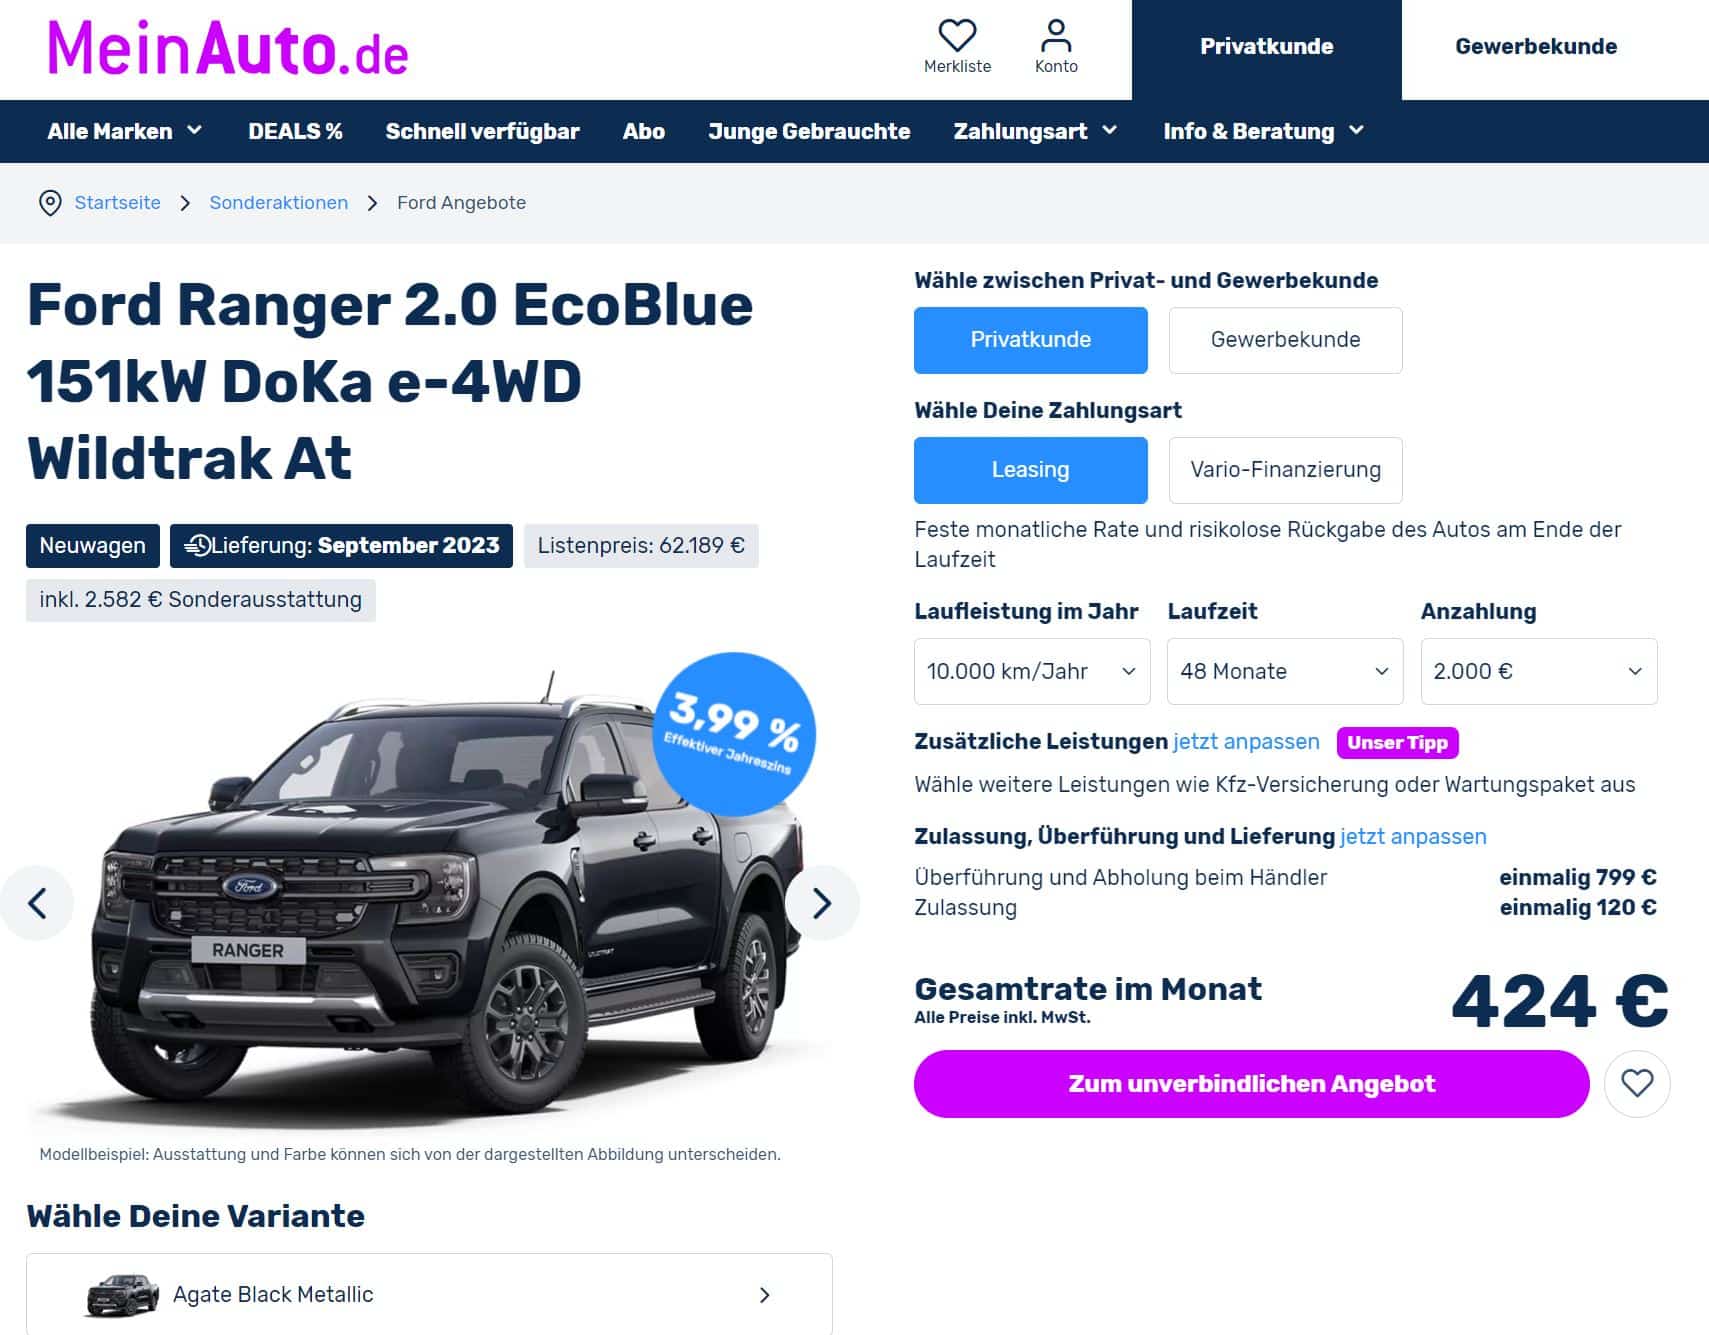
Task: Click Zum unverbindlichen Angebot button
Action: [1251, 1084]
